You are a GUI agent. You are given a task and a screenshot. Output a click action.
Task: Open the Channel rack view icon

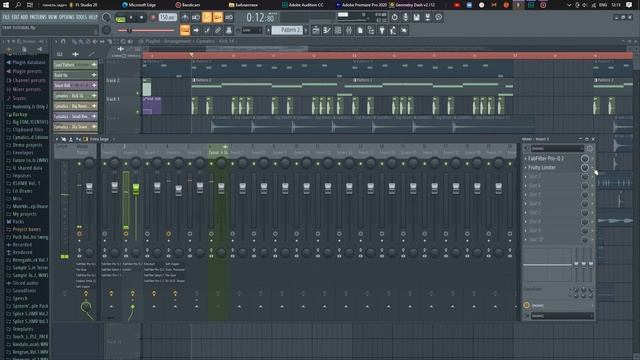click(338, 30)
